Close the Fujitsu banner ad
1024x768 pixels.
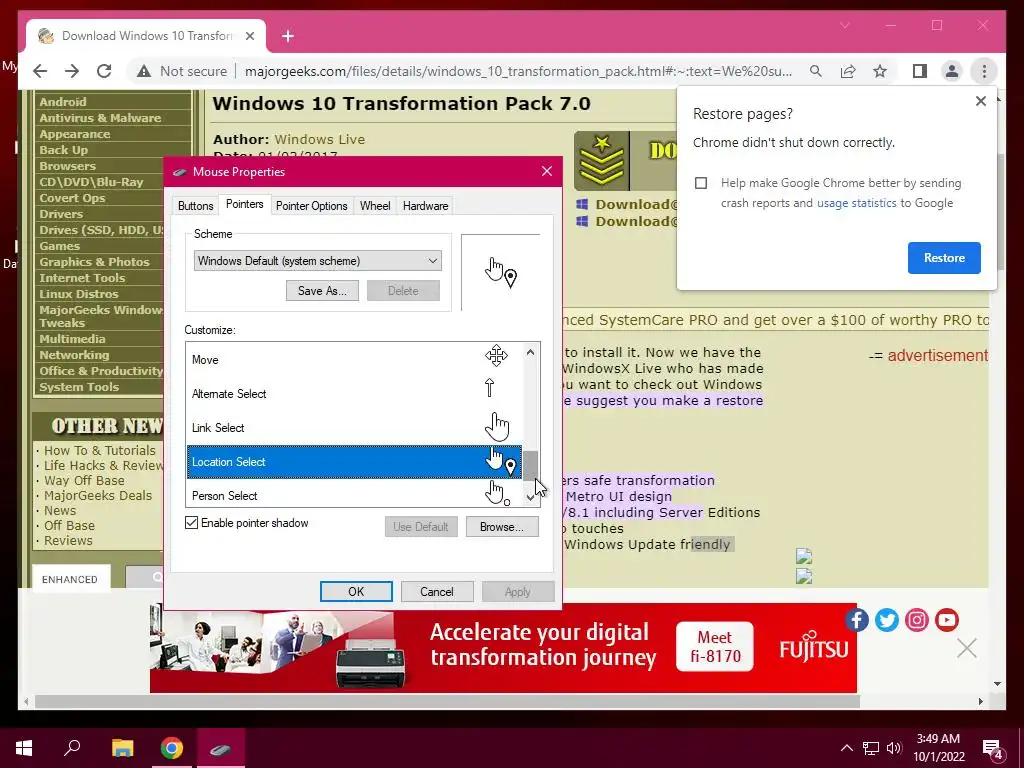pos(967,648)
